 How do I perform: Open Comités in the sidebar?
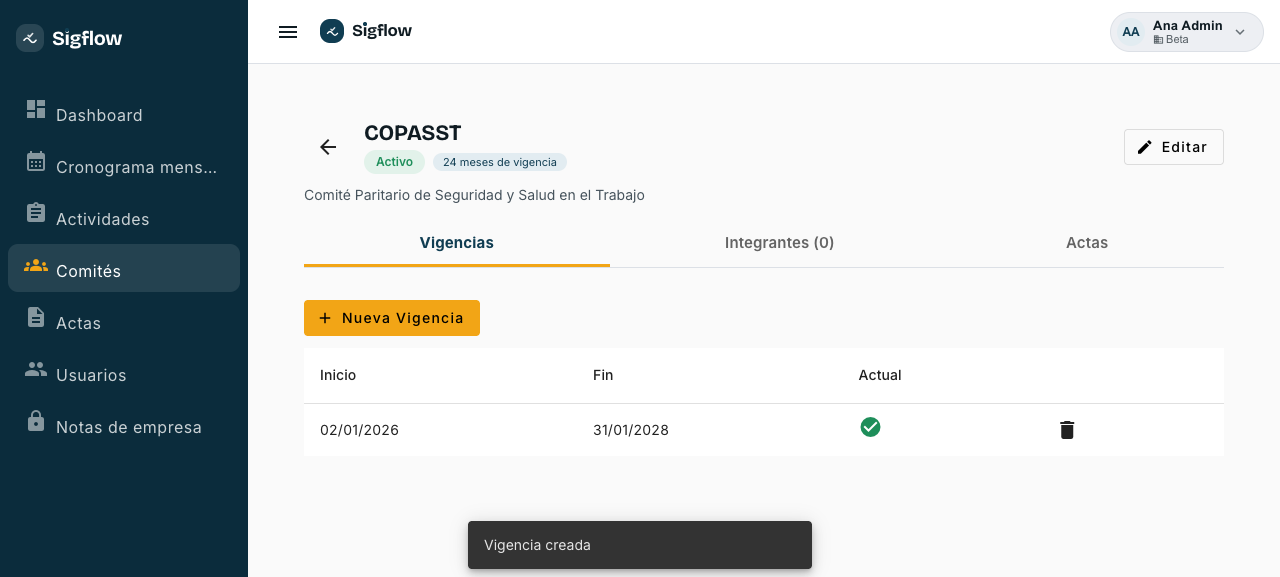pos(124,268)
